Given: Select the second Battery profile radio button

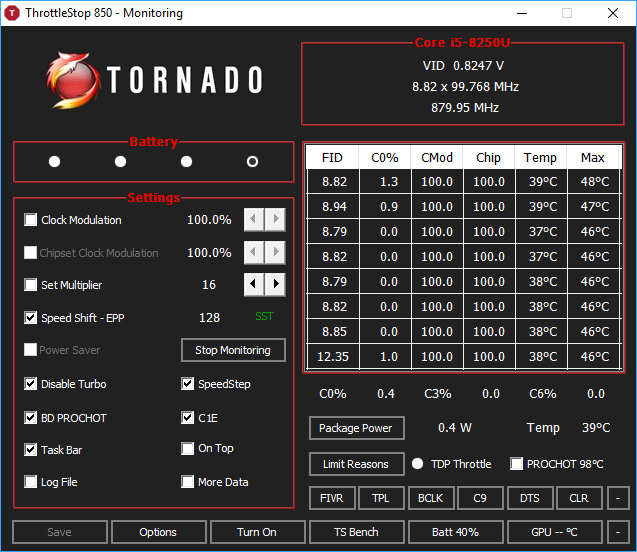Looking at the screenshot, I should pyautogui.click(x=120, y=162).
